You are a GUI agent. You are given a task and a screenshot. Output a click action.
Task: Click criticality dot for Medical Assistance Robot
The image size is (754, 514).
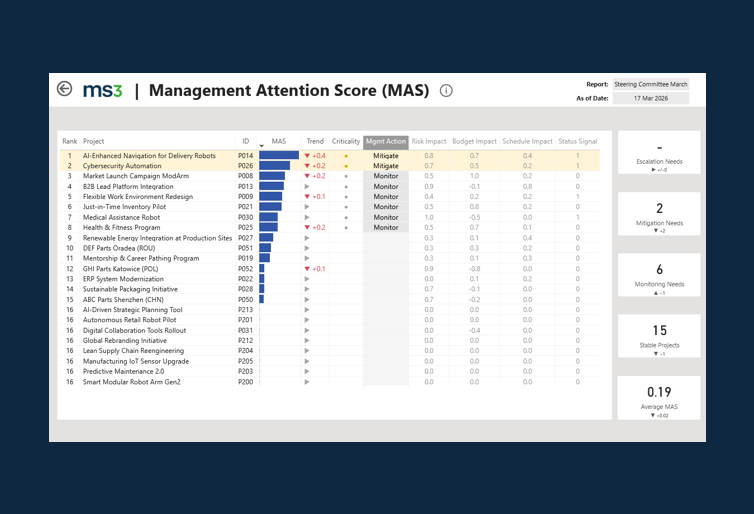346,217
